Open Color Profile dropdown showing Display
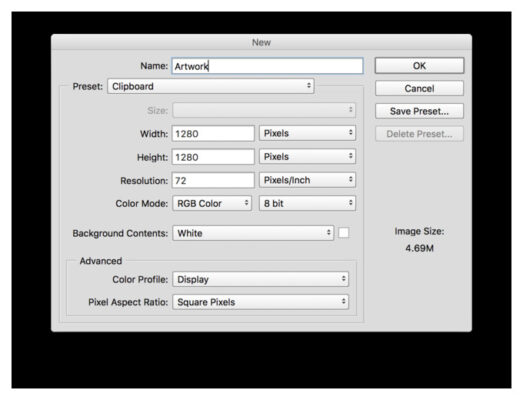 (260, 279)
